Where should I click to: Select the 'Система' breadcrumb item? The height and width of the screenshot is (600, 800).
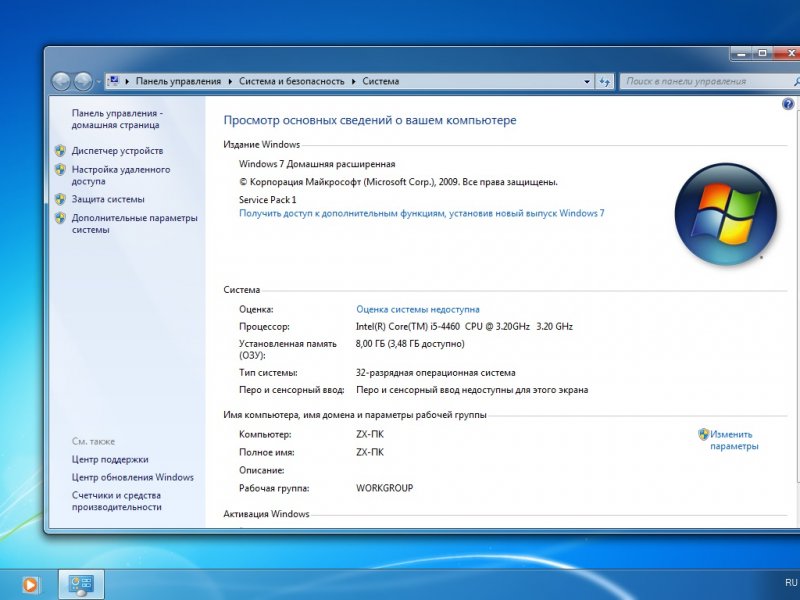[x=381, y=81]
